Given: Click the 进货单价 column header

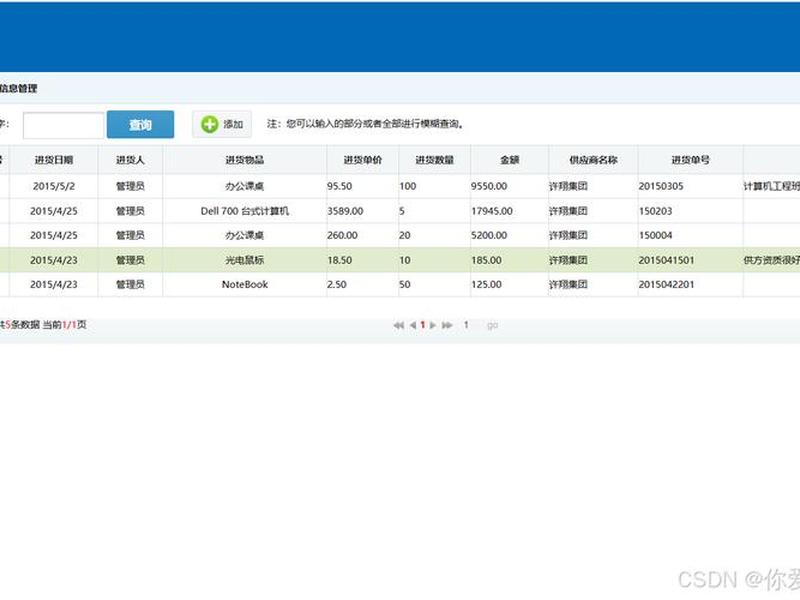Looking at the screenshot, I should click(363, 160).
